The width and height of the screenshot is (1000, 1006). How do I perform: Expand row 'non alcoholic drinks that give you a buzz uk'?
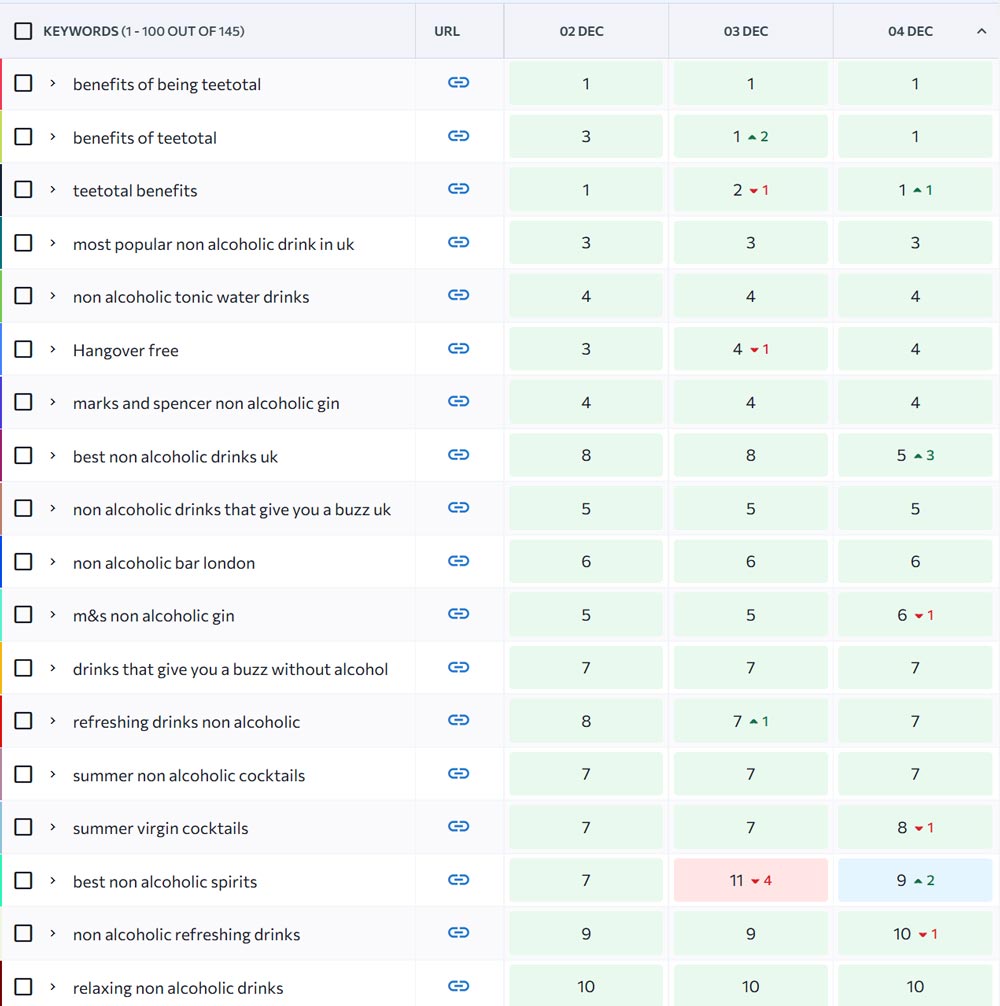tap(53, 508)
